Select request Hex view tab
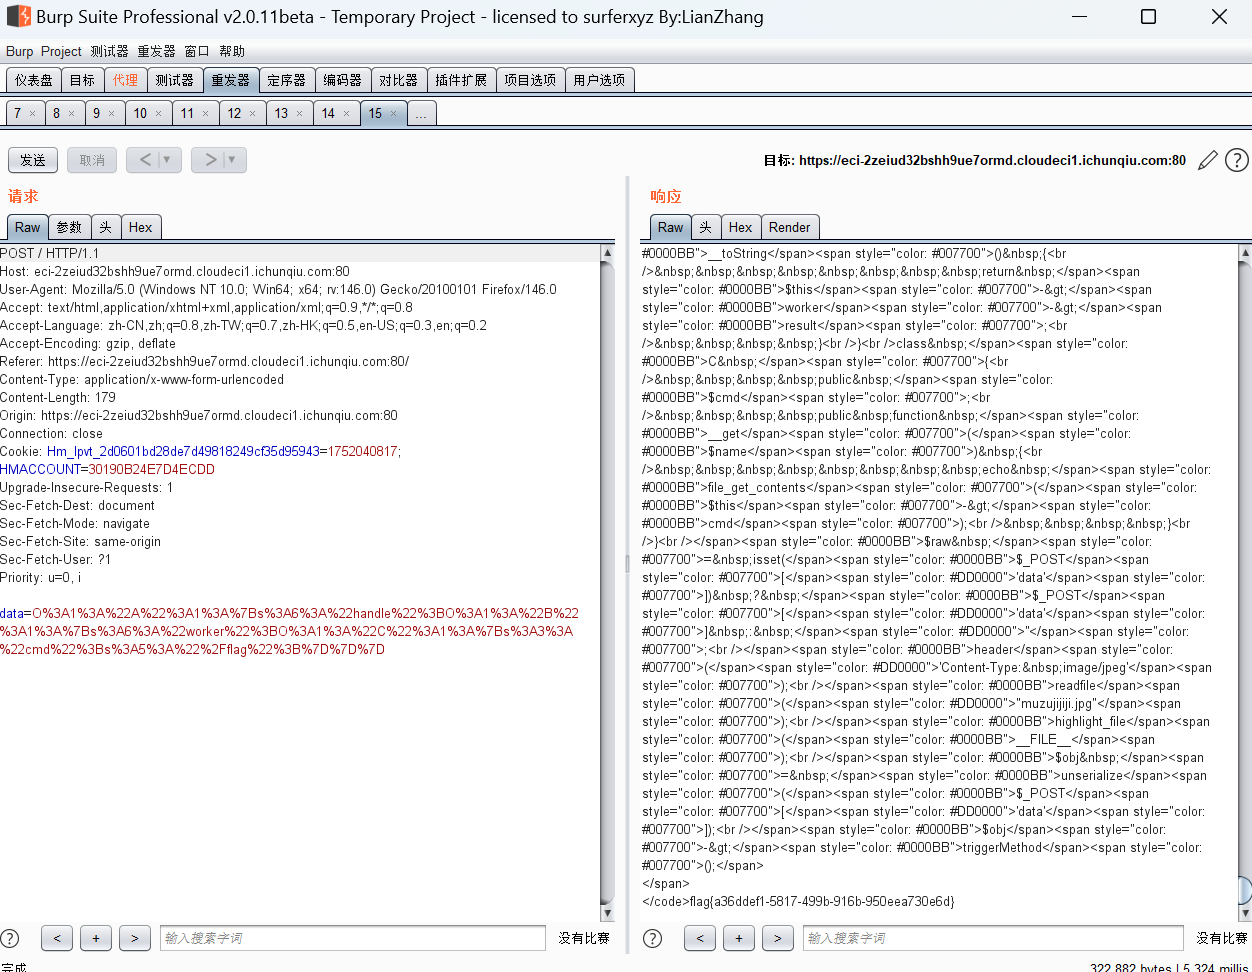1252x972 pixels. (141, 227)
